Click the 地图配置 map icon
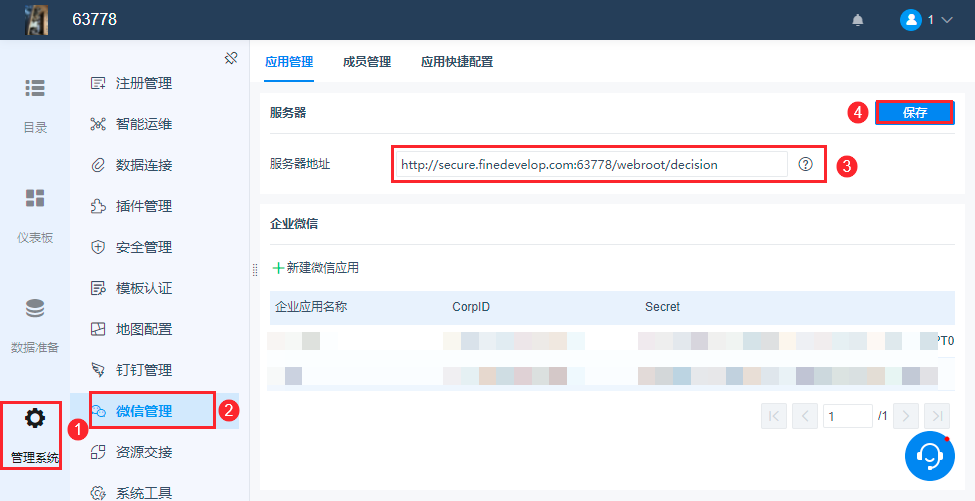This screenshot has height=501, width=975. pyautogui.click(x=98, y=329)
